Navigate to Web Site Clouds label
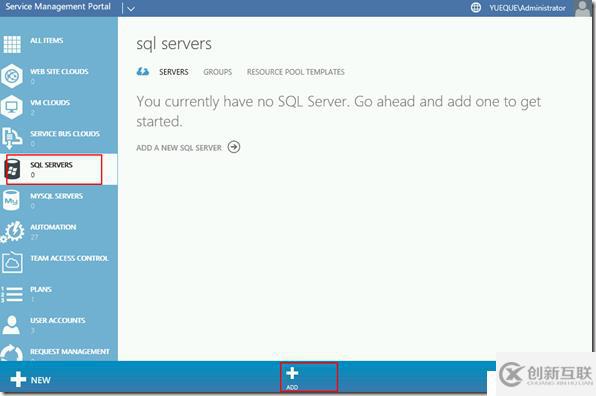The width and height of the screenshot is (596, 396). click(x=59, y=71)
